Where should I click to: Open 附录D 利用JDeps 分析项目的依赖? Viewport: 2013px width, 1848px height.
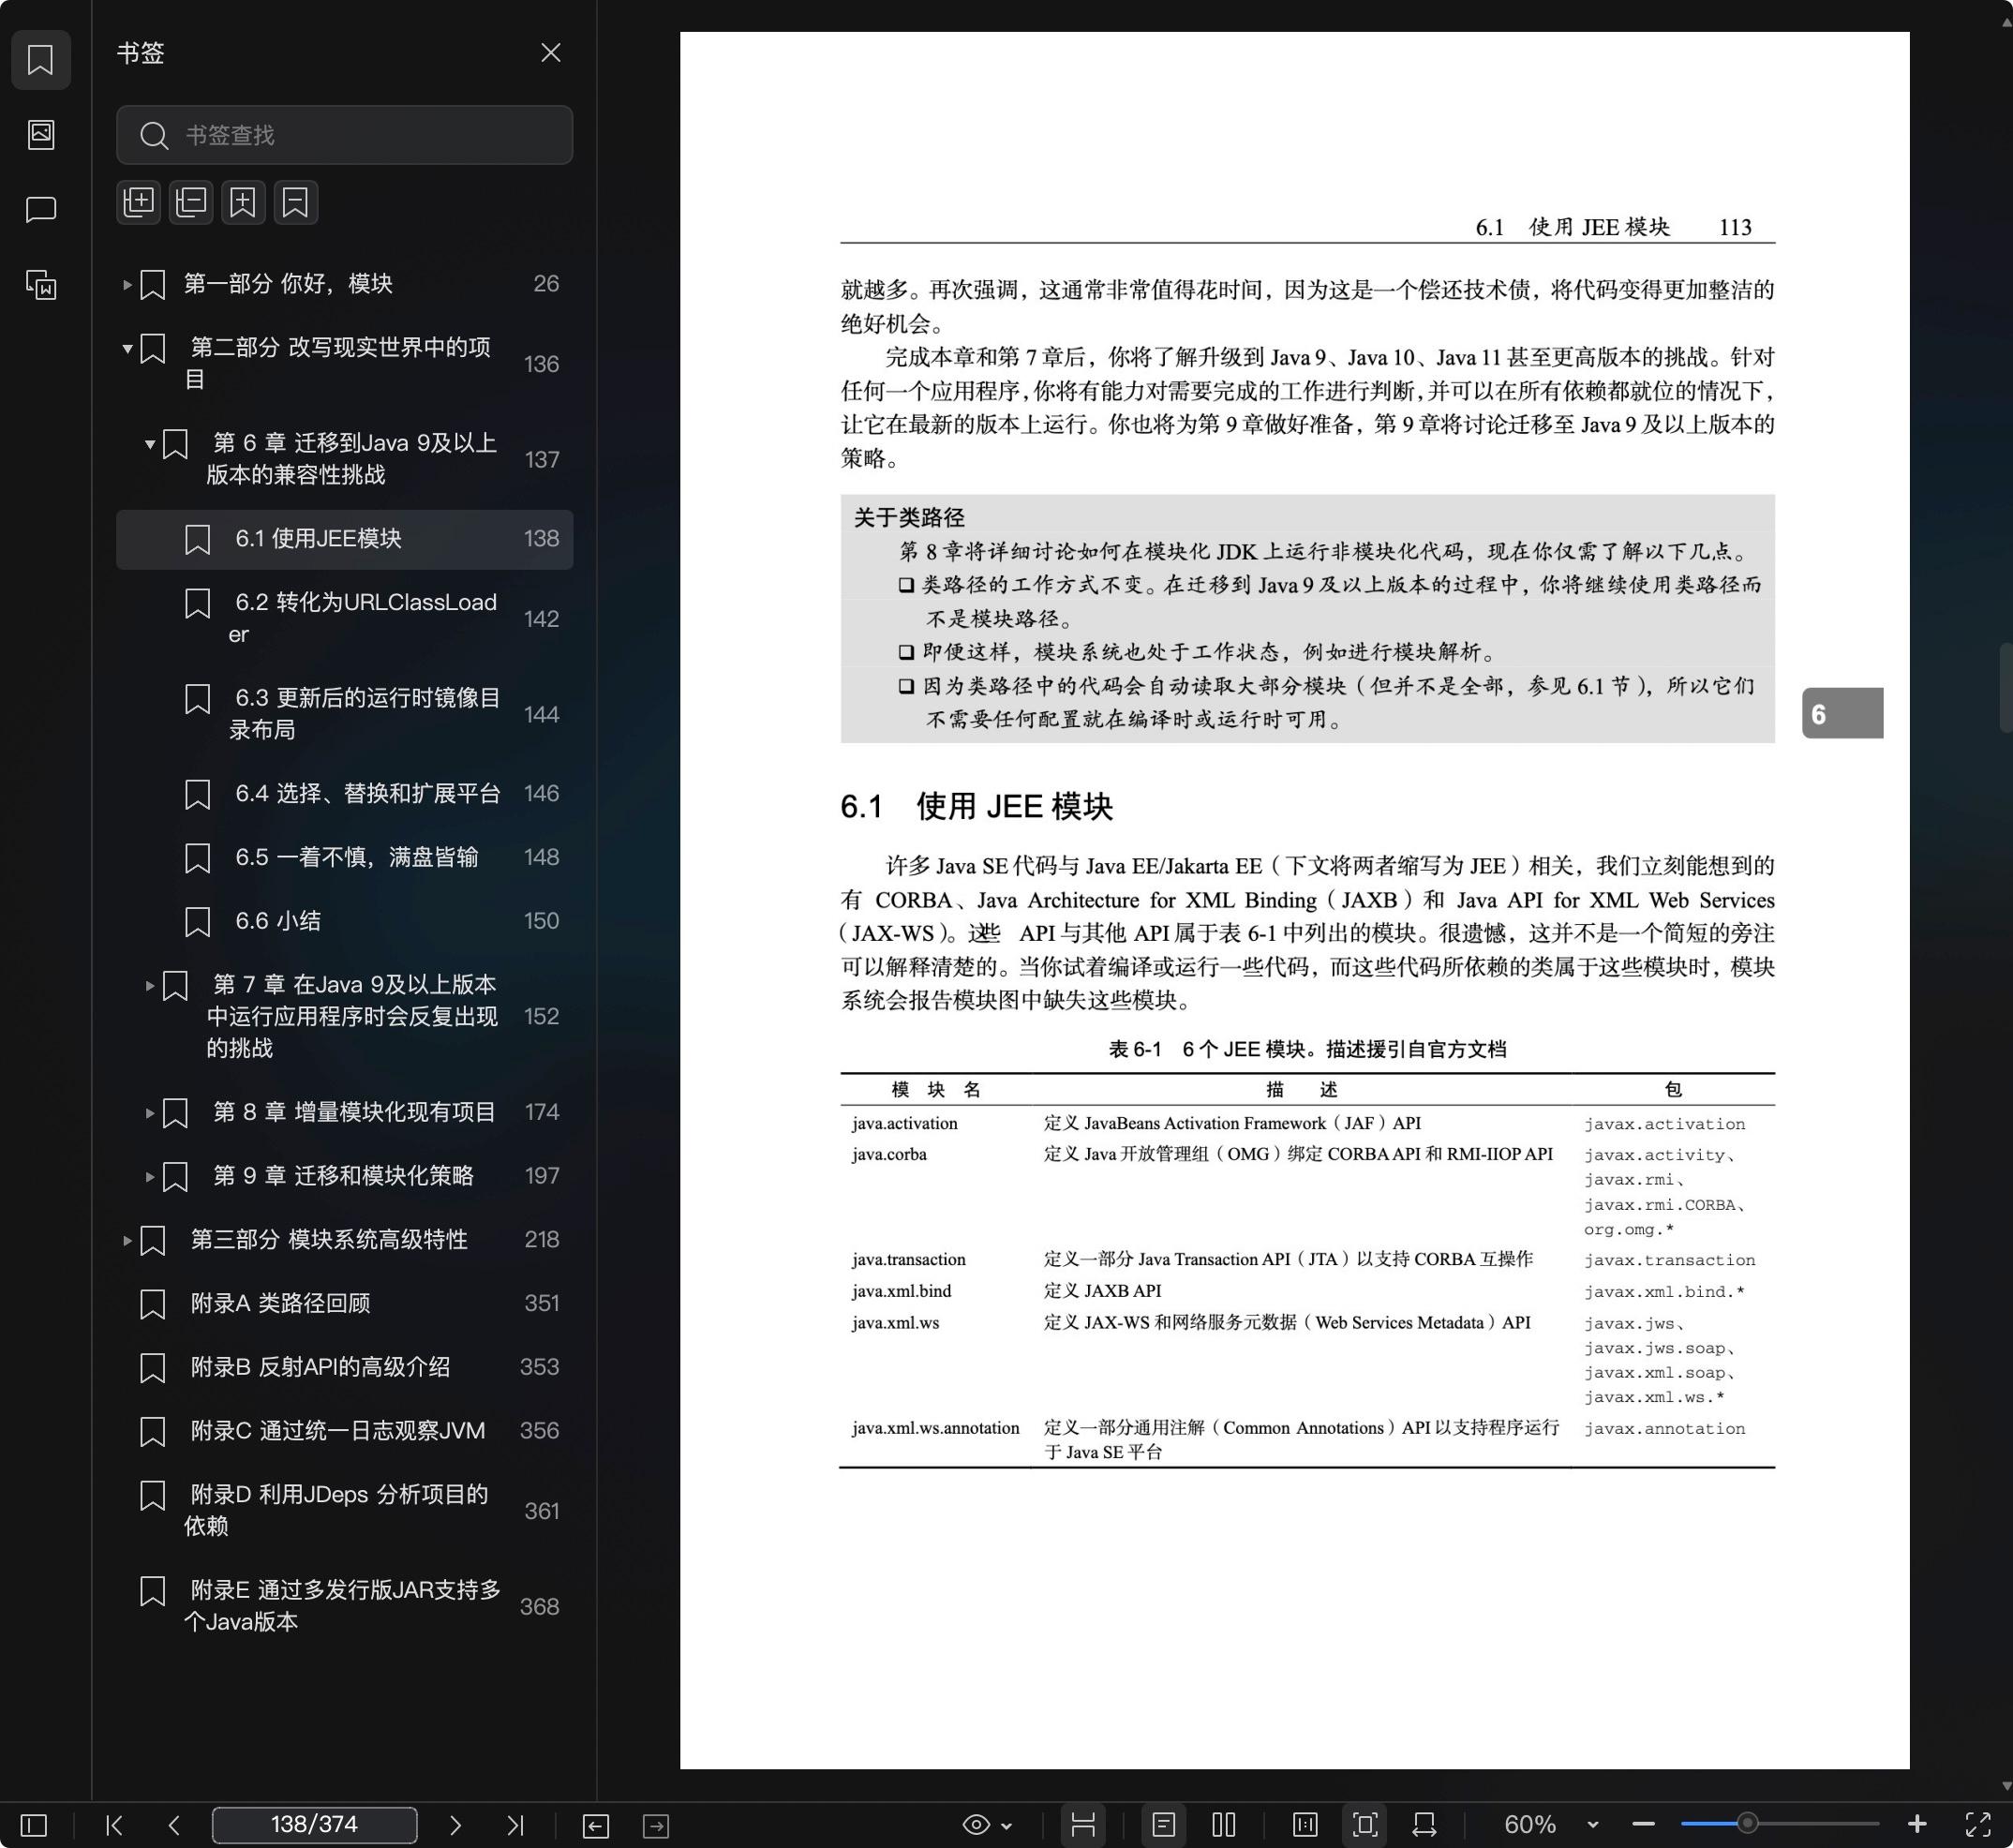[x=344, y=1510]
